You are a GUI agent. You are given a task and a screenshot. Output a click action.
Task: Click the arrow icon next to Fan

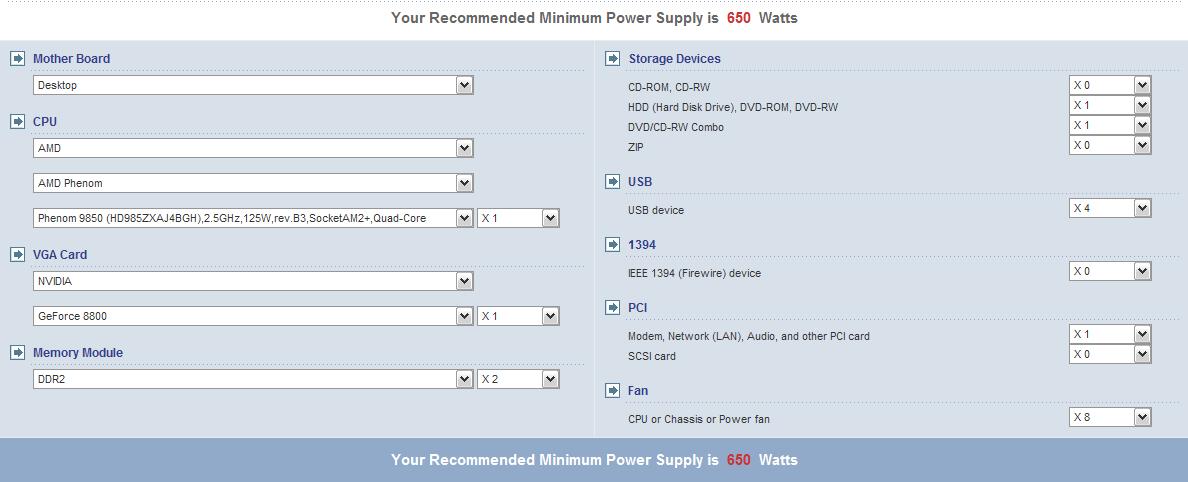click(613, 390)
